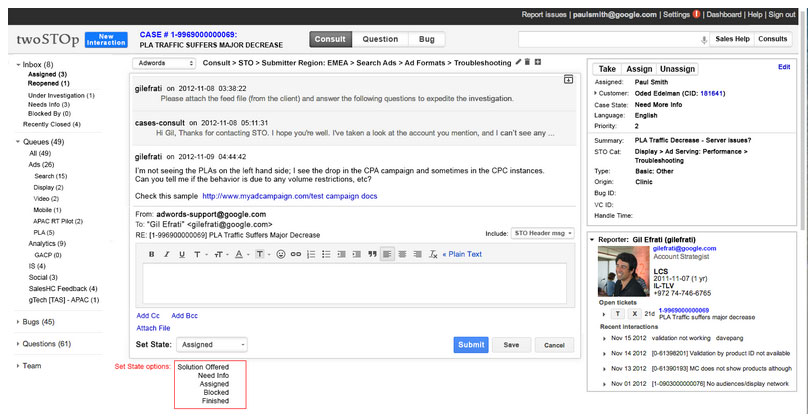Click the Sales Help button
Image resolution: width=808 pixels, height=418 pixels.
pyautogui.click(x=732, y=39)
